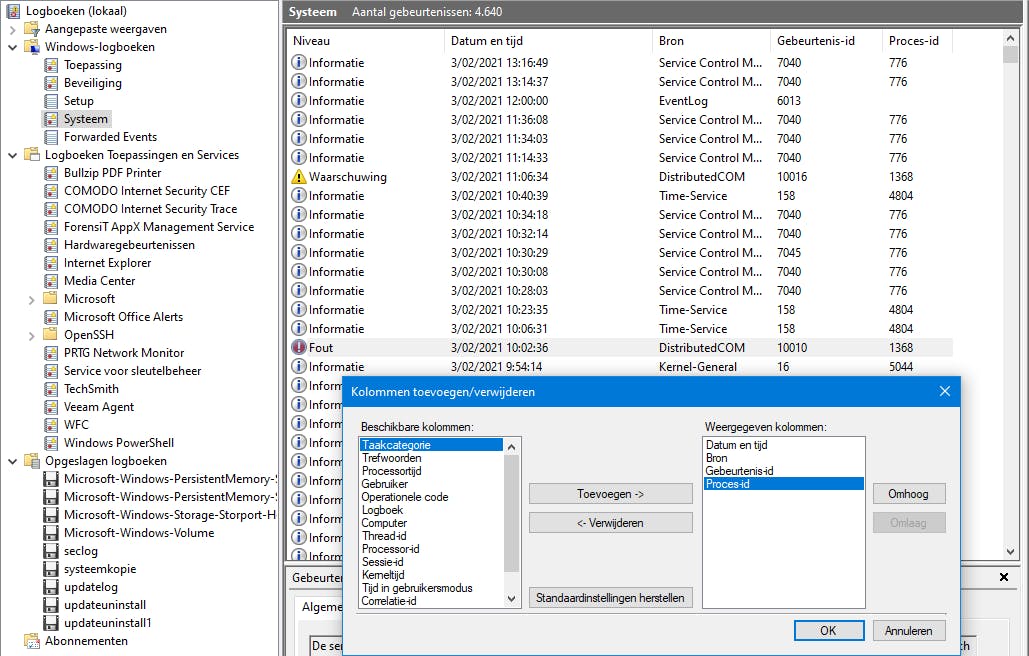The width and height of the screenshot is (1029, 656).
Task: Click the updatelog saved log icon
Action: pyautogui.click(x=51, y=587)
